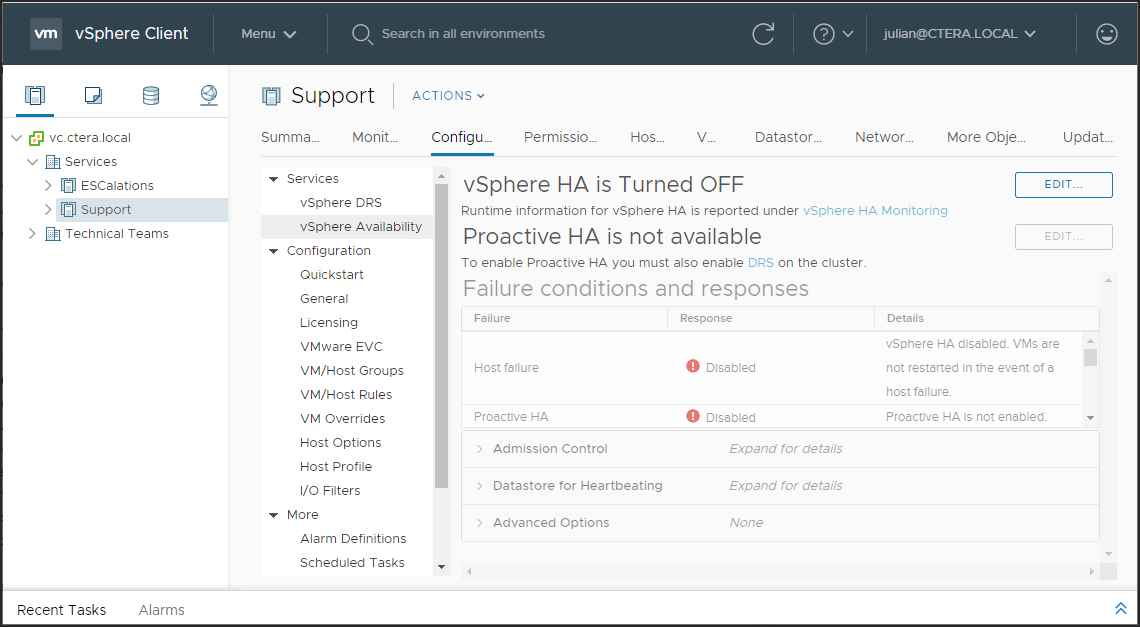Image resolution: width=1140 pixels, height=627 pixels.
Task: Open the Datastores tab
Action: (788, 137)
